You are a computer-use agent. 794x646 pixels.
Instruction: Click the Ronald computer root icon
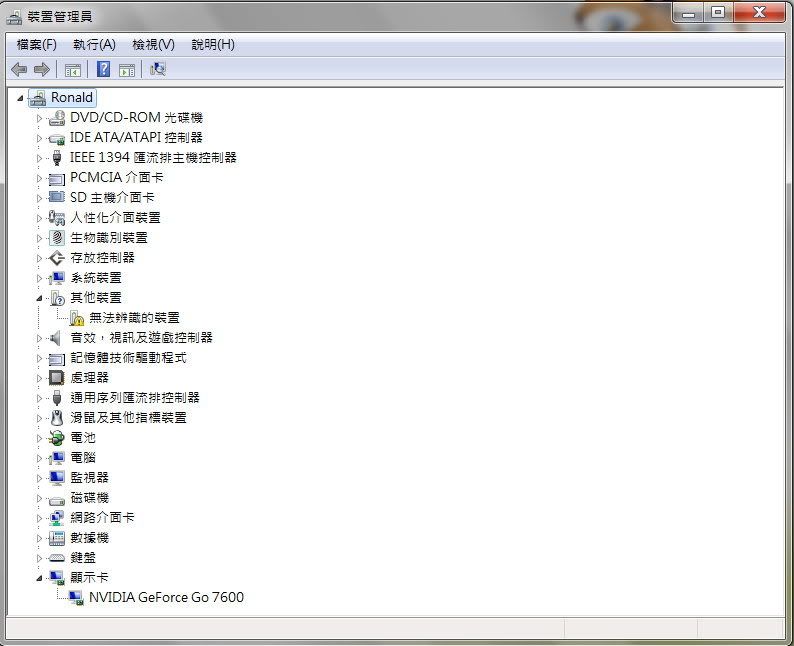click(38, 98)
